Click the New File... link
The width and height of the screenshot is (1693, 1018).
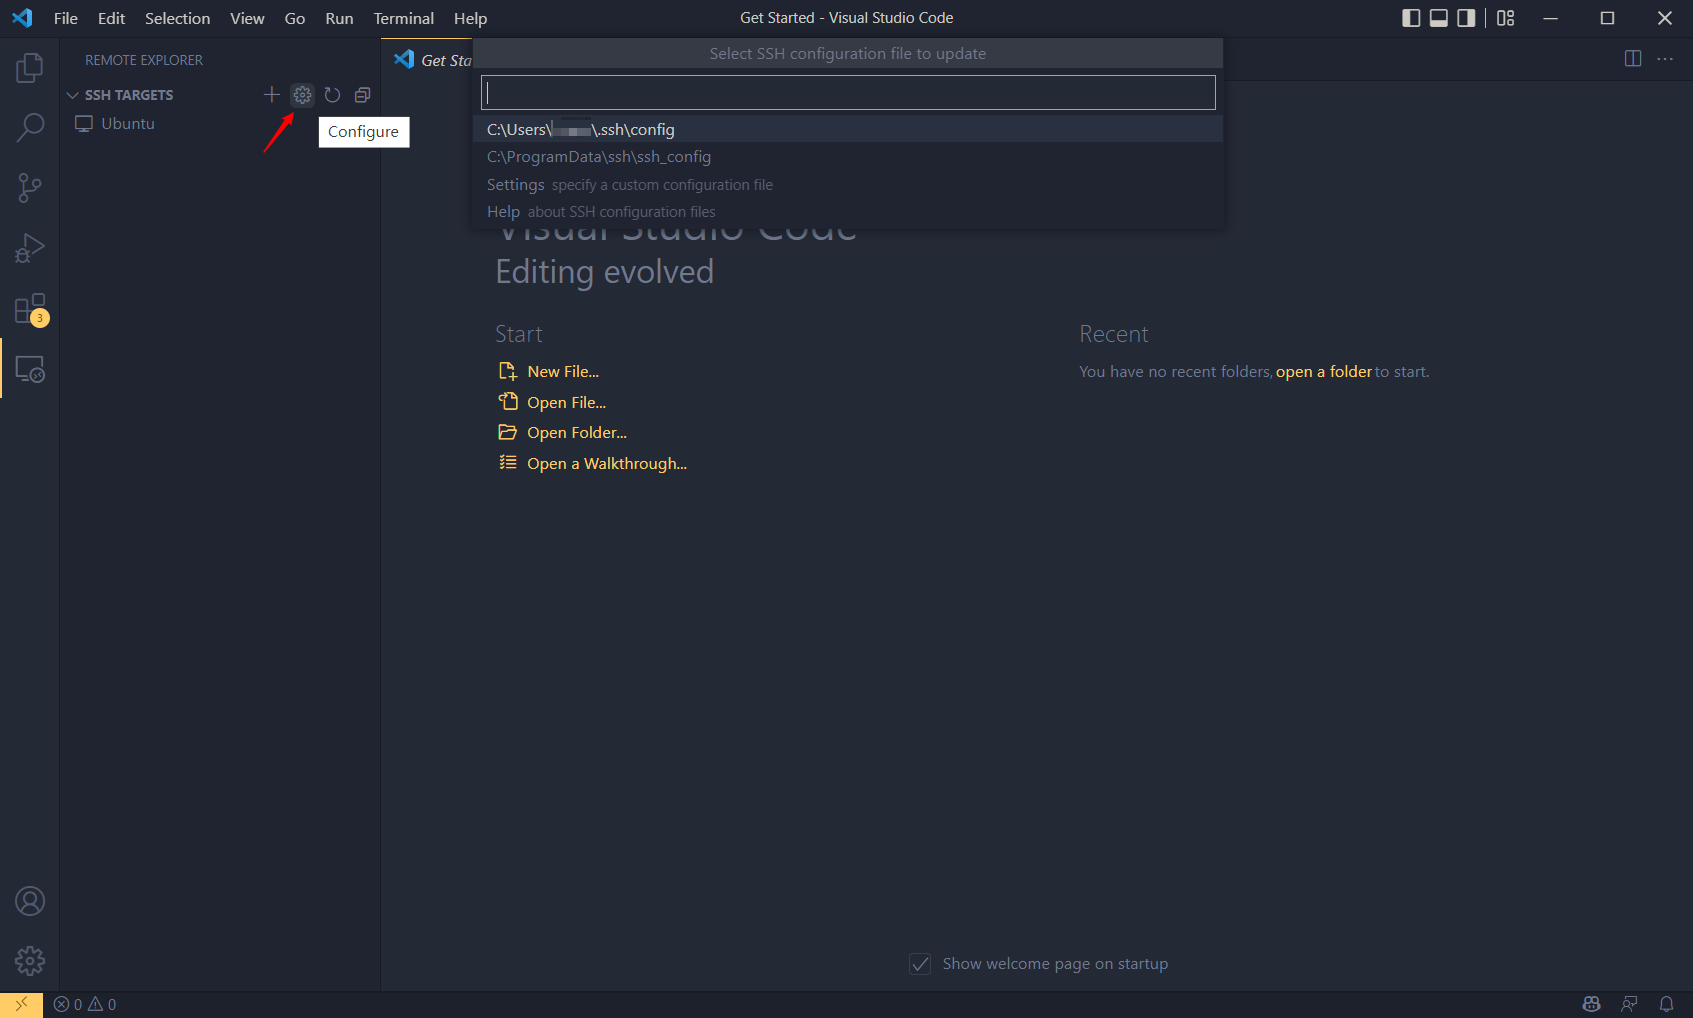[x=563, y=372]
